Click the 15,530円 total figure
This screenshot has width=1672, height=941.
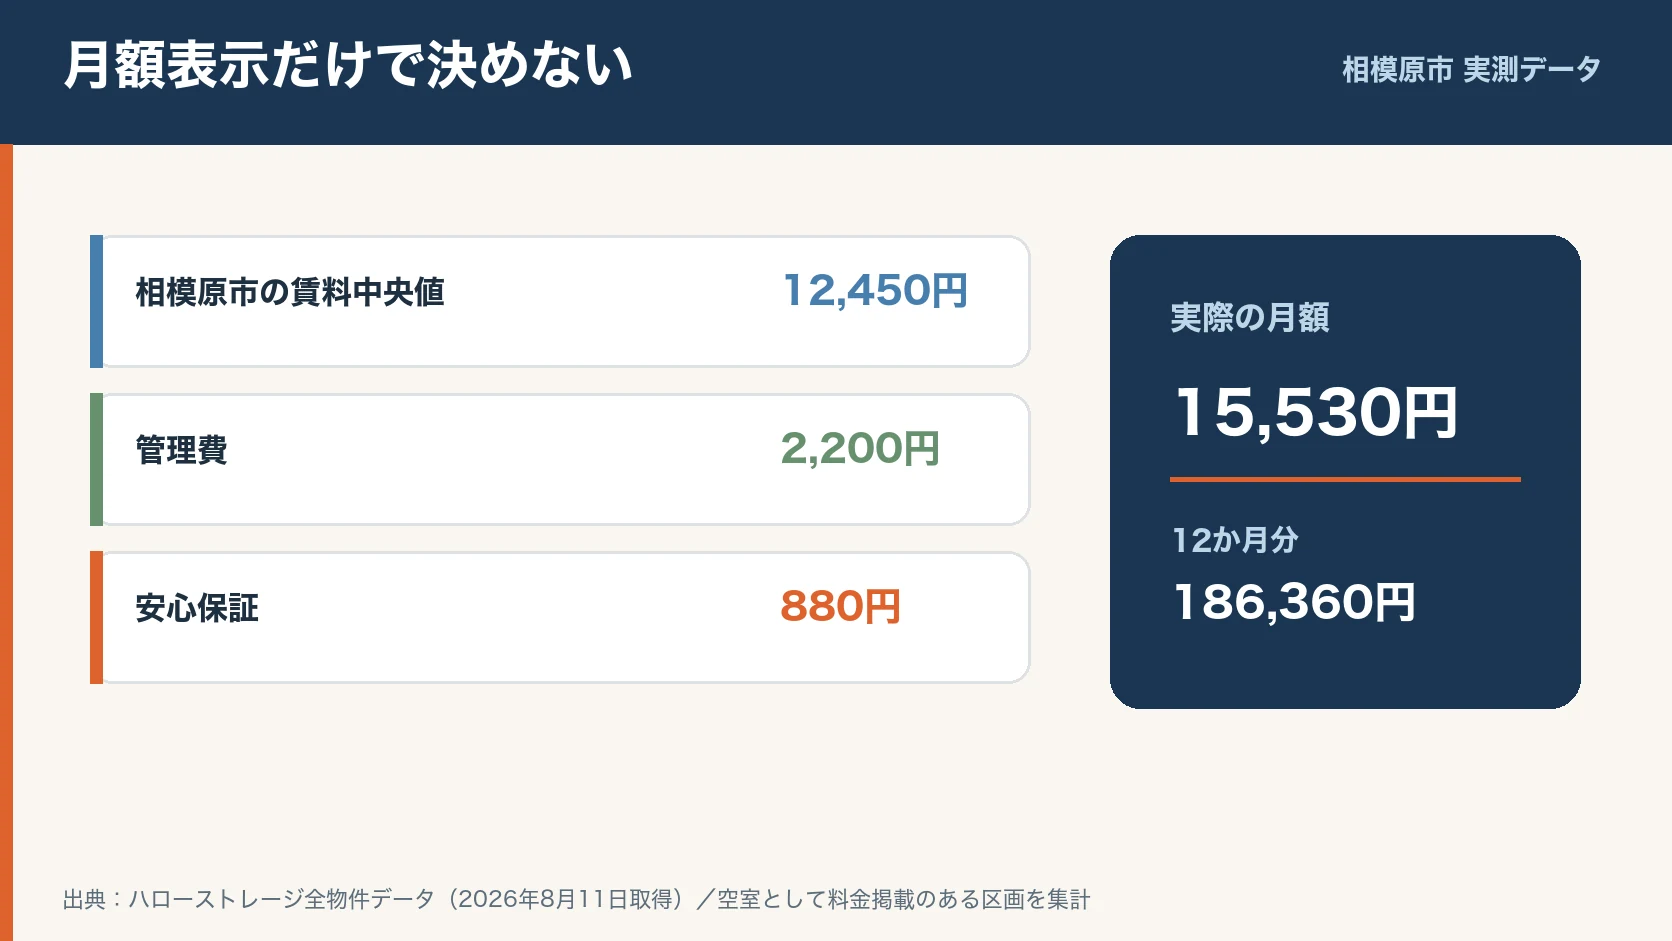click(1315, 412)
